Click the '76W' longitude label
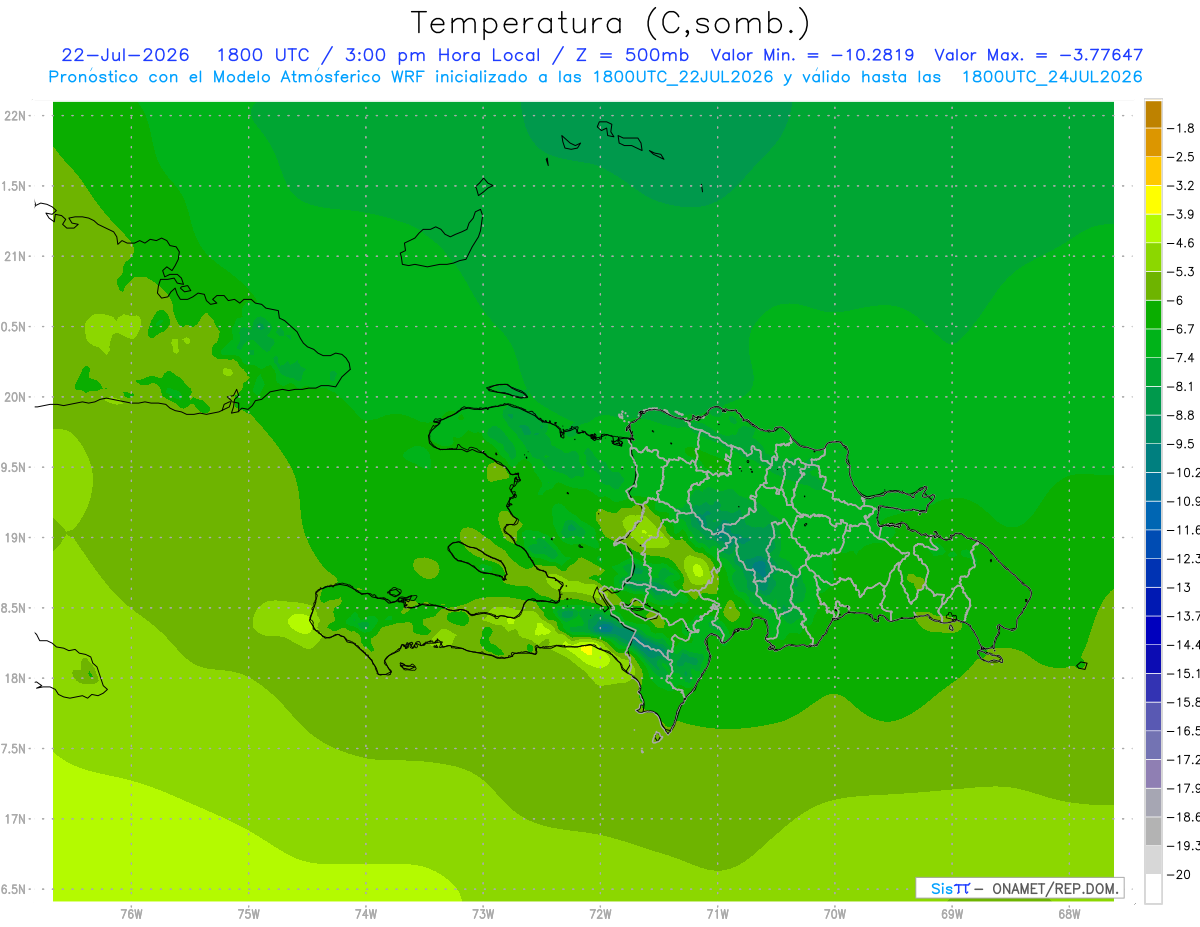 click(x=131, y=913)
